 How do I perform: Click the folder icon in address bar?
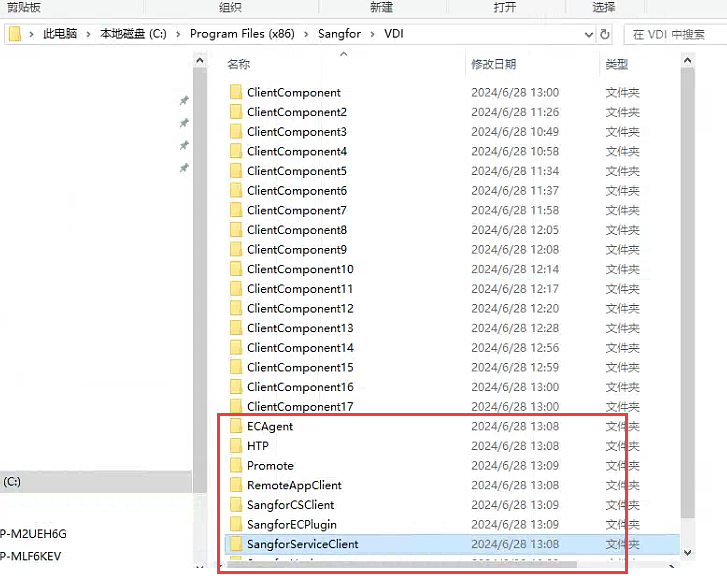(15, 33)
